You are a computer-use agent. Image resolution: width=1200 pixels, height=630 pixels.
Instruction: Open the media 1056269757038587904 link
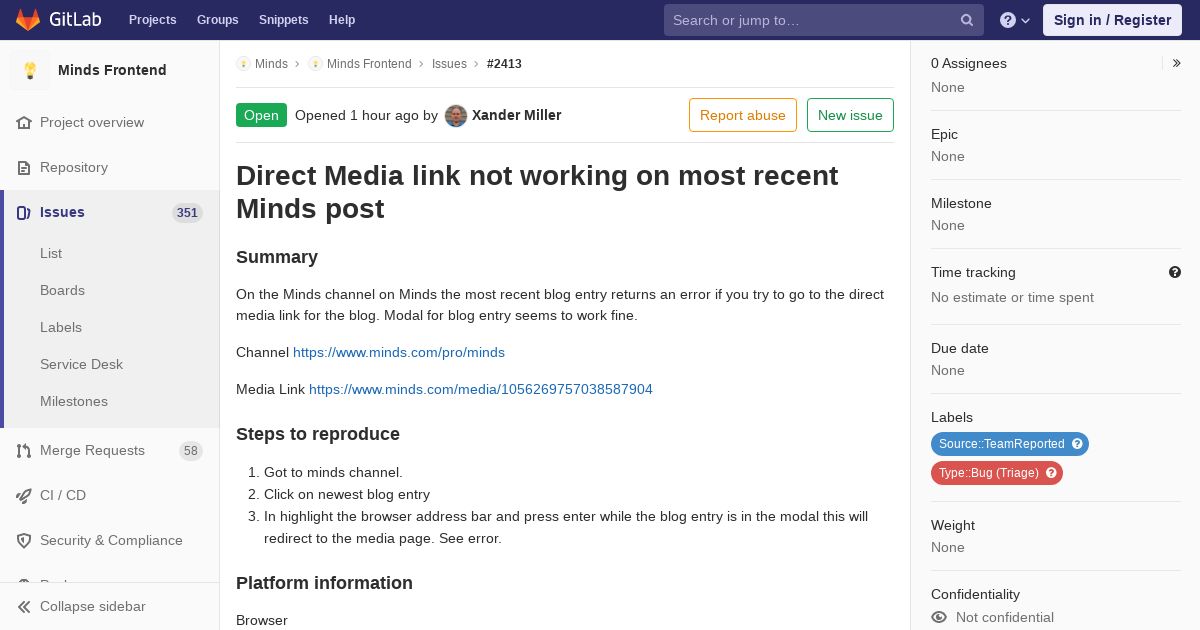click(481, 389)
